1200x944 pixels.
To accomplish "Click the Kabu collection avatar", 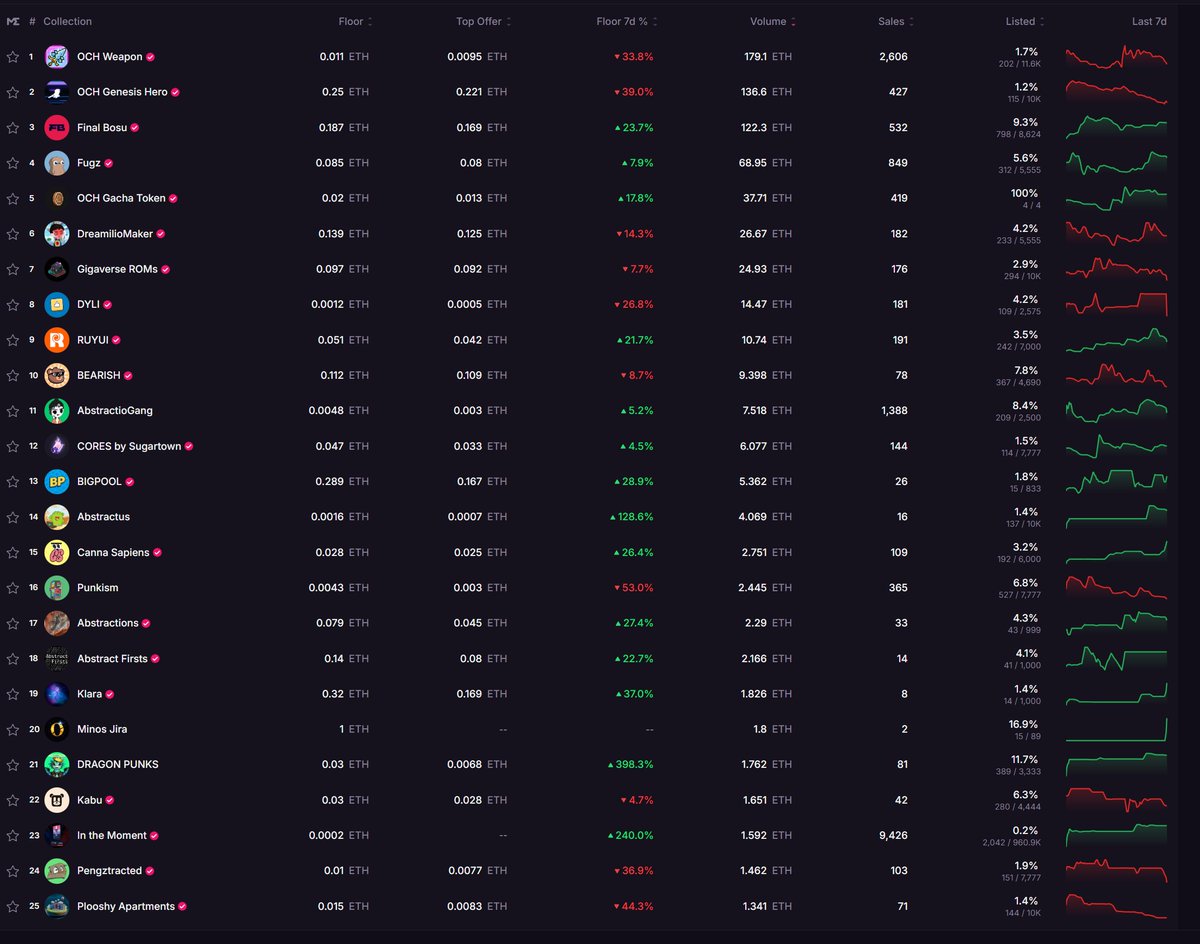I will [57, 800].
